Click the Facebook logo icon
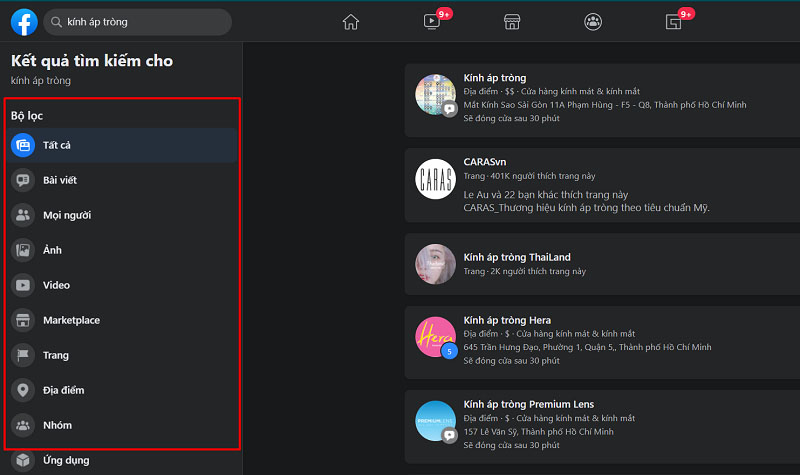 tap(24, 22)
